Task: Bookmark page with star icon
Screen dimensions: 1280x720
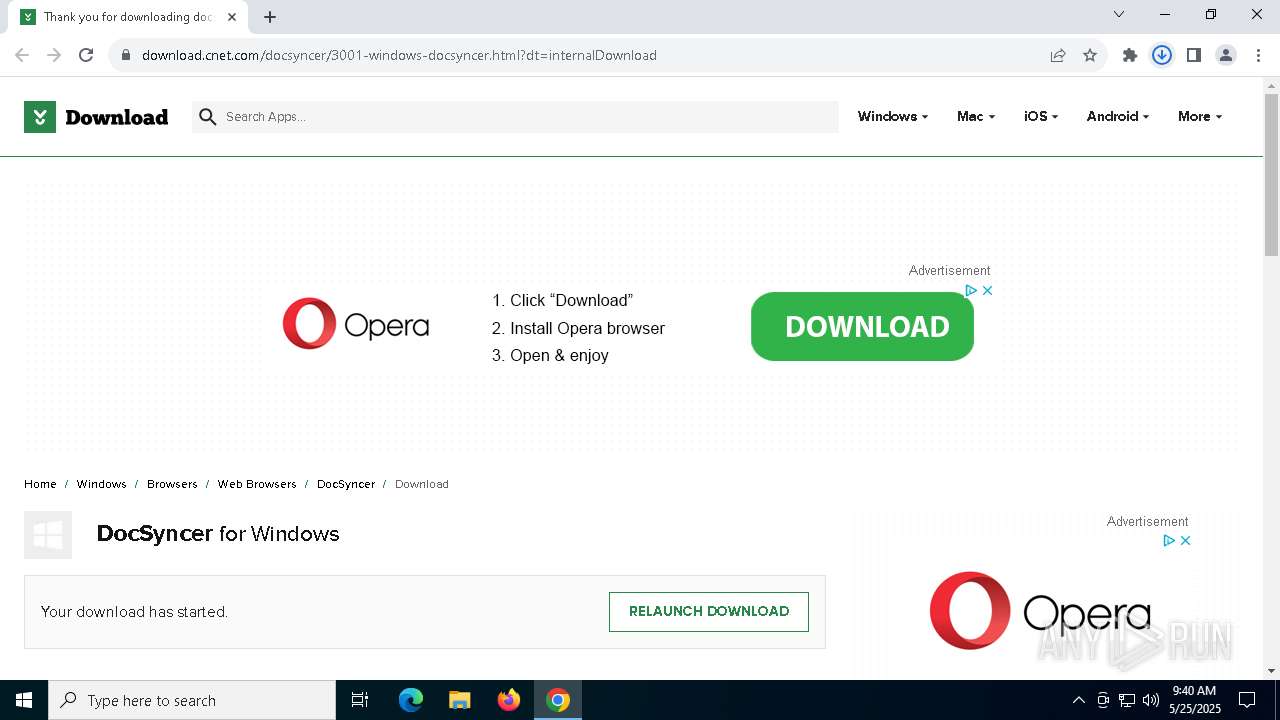Action: 1090,55
